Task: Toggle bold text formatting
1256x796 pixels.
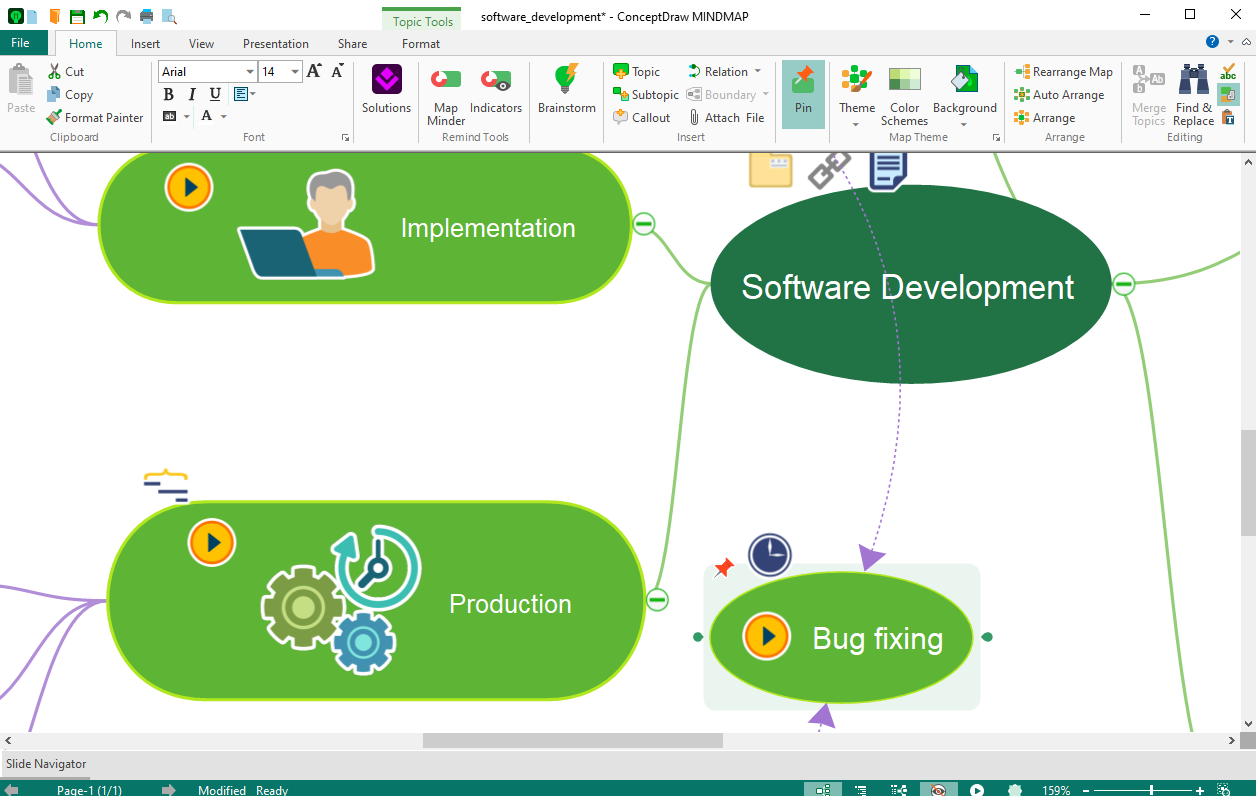Action: click(169, 94)
